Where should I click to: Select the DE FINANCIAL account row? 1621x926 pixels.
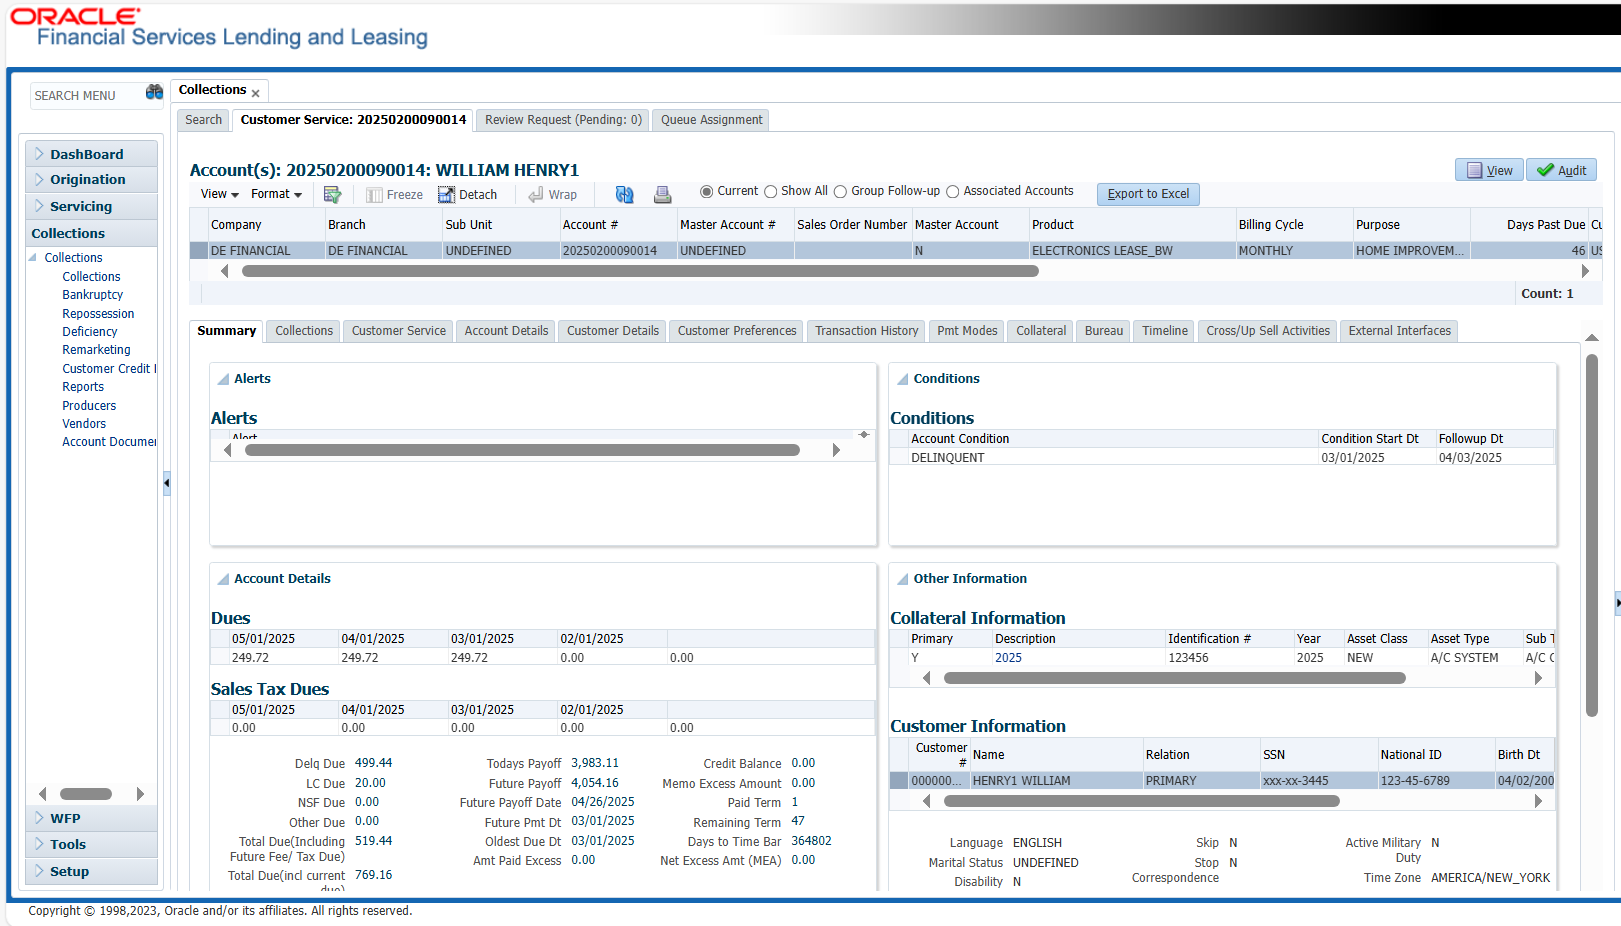click(896, 251)
